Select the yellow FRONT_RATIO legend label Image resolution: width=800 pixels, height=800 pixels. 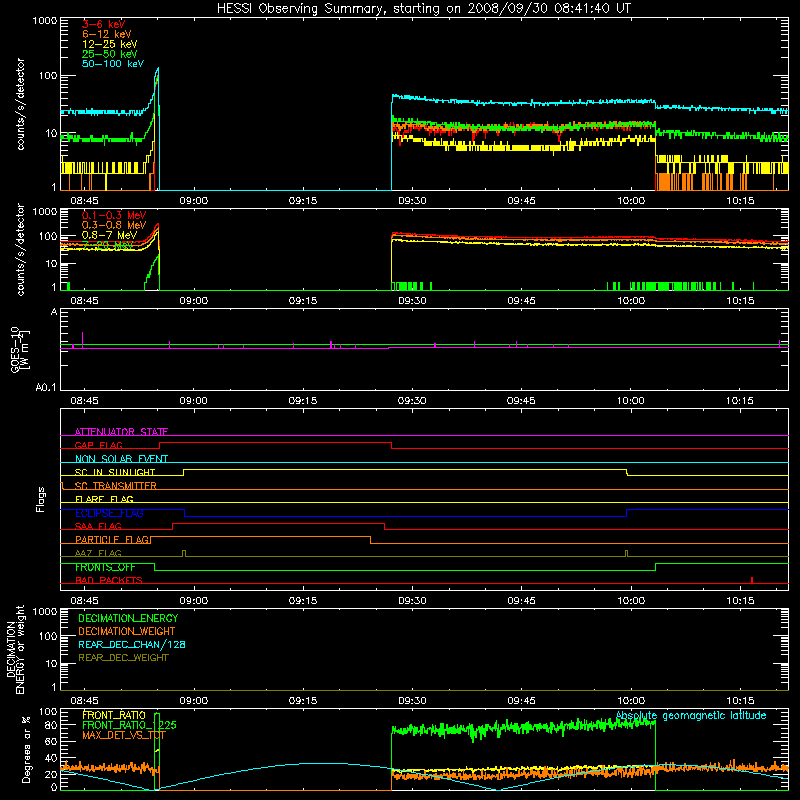coord(114,715)
